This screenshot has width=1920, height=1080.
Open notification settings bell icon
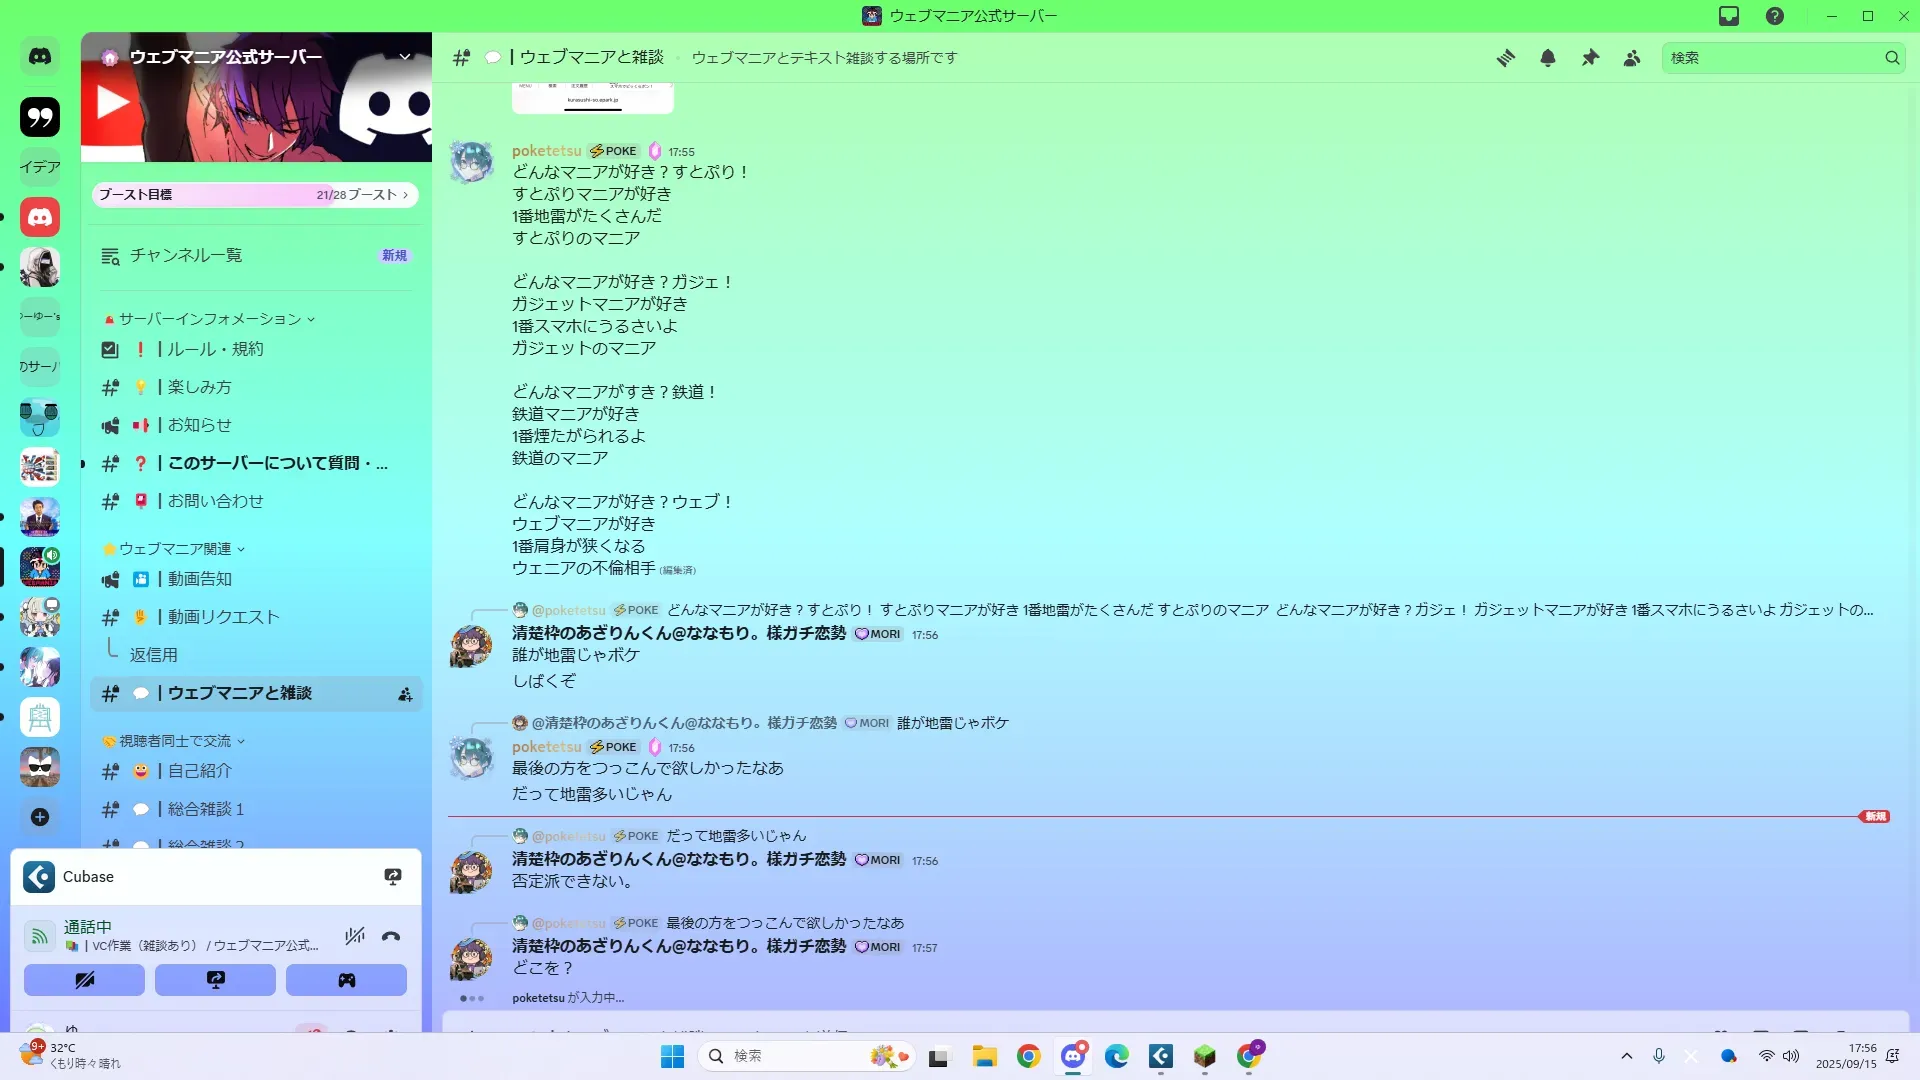tap(1547, 58)
